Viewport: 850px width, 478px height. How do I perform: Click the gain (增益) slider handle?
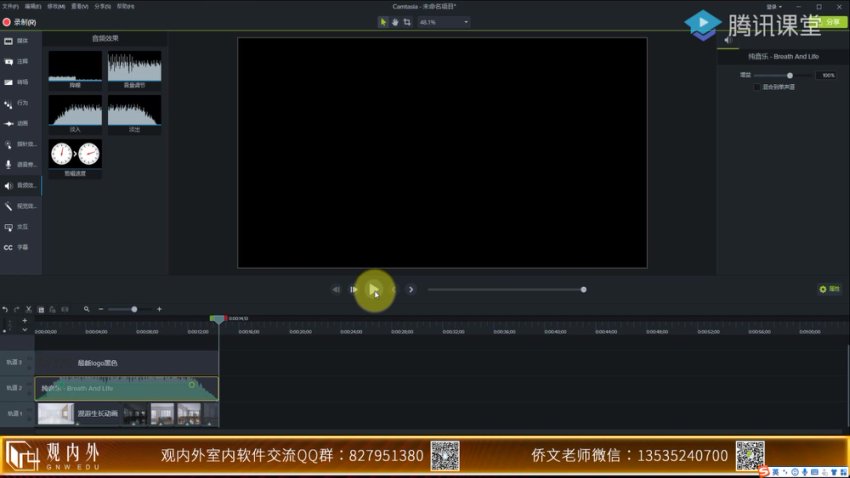point(790,75)
